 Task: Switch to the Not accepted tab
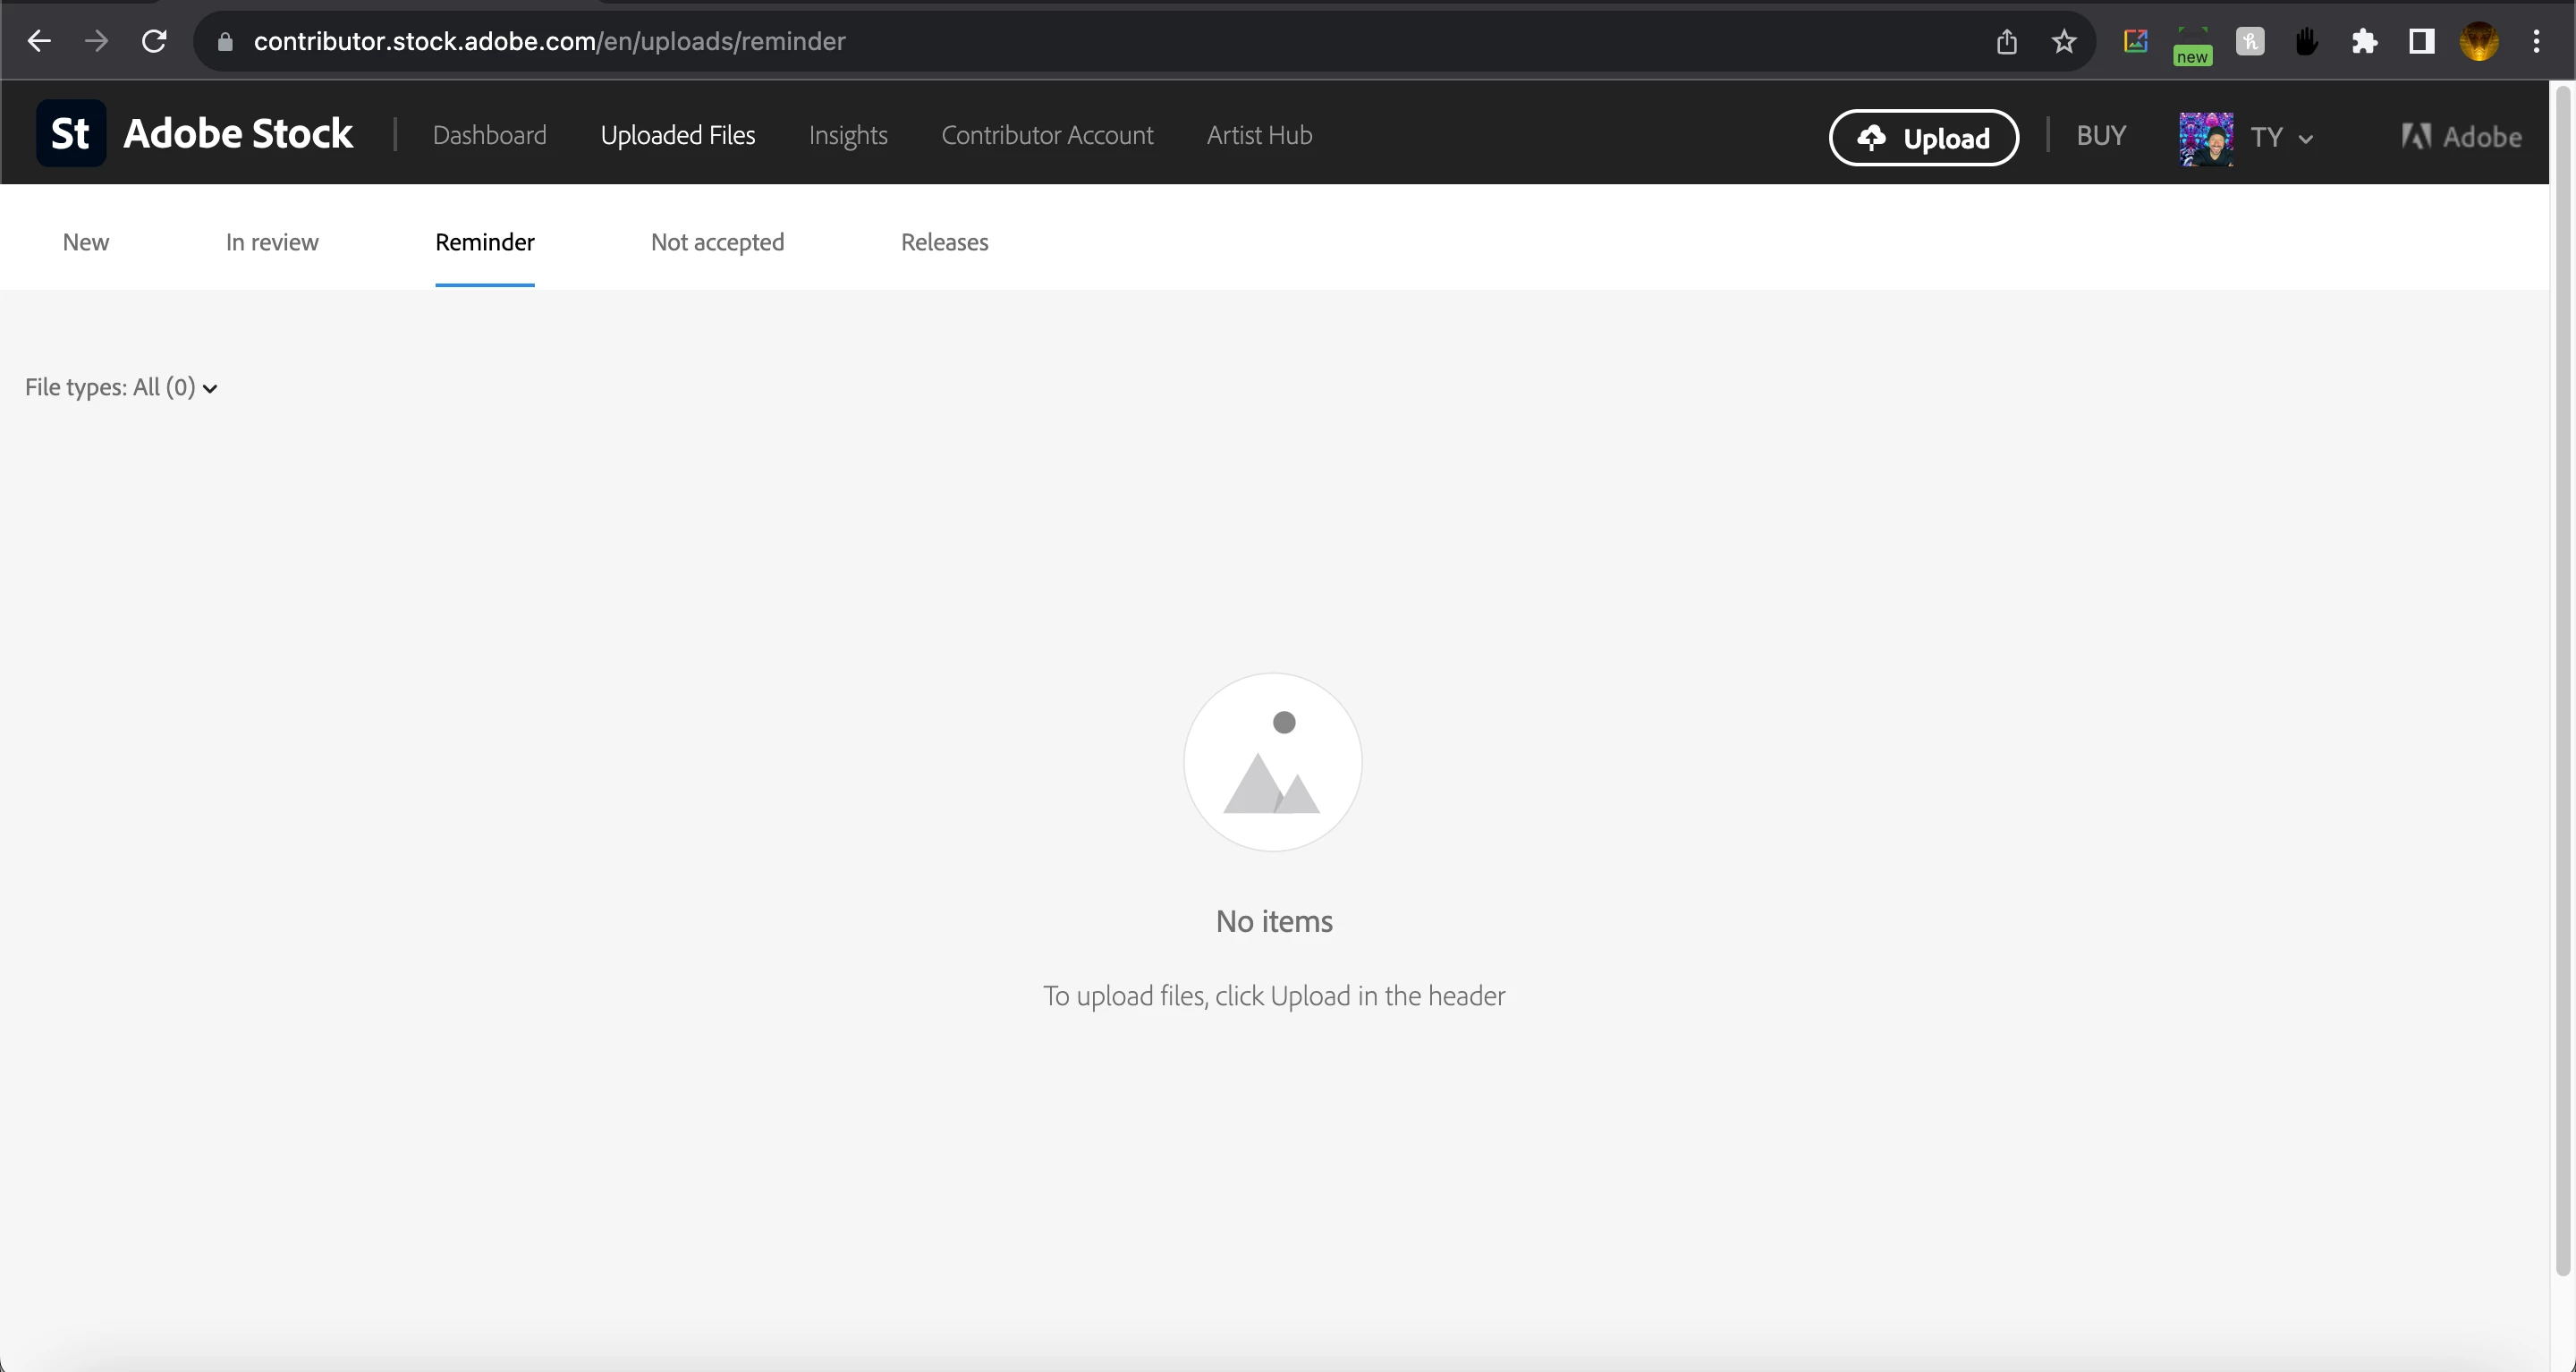click(x=717, y=242)
